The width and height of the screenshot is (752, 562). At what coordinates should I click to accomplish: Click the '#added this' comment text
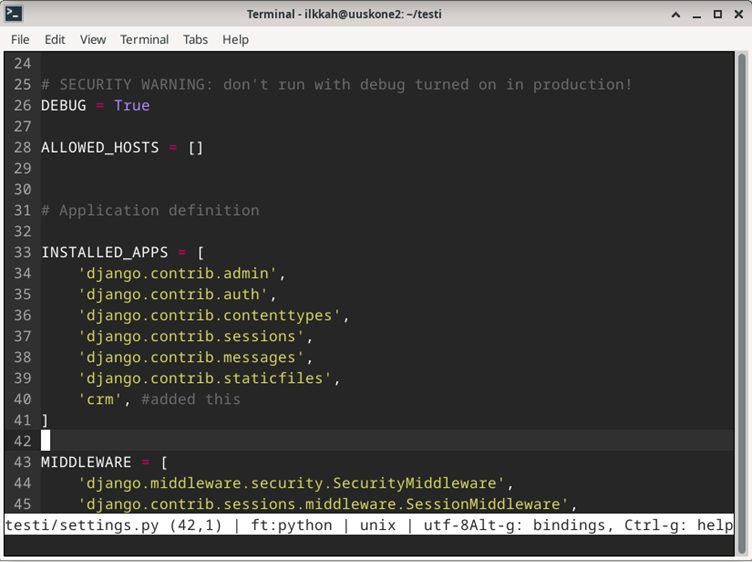pos(191,400)
